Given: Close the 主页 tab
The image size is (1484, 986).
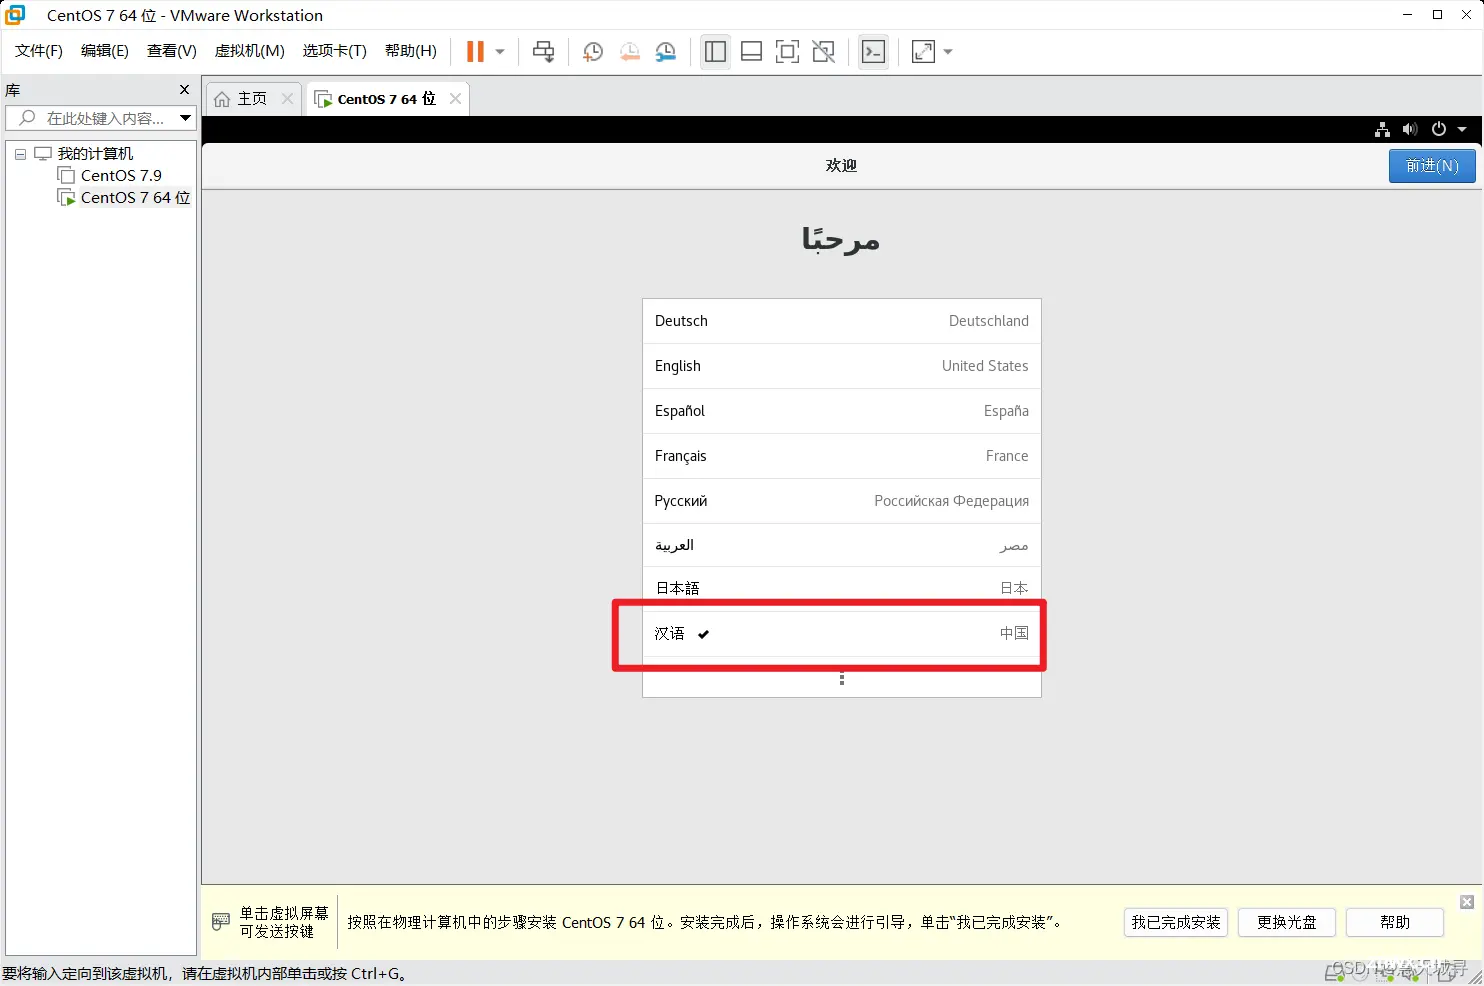Looking at the screenshot, I should click(288, 98).
